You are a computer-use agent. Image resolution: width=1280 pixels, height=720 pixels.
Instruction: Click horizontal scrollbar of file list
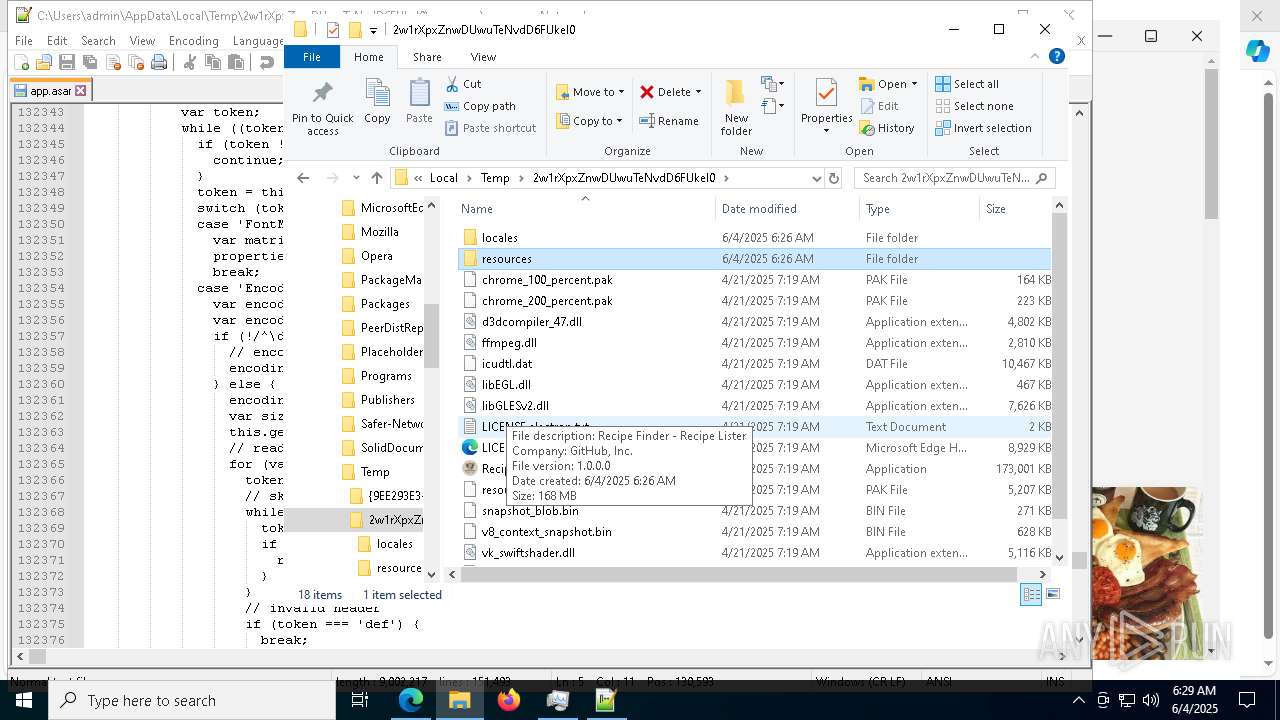pos(738,574)
